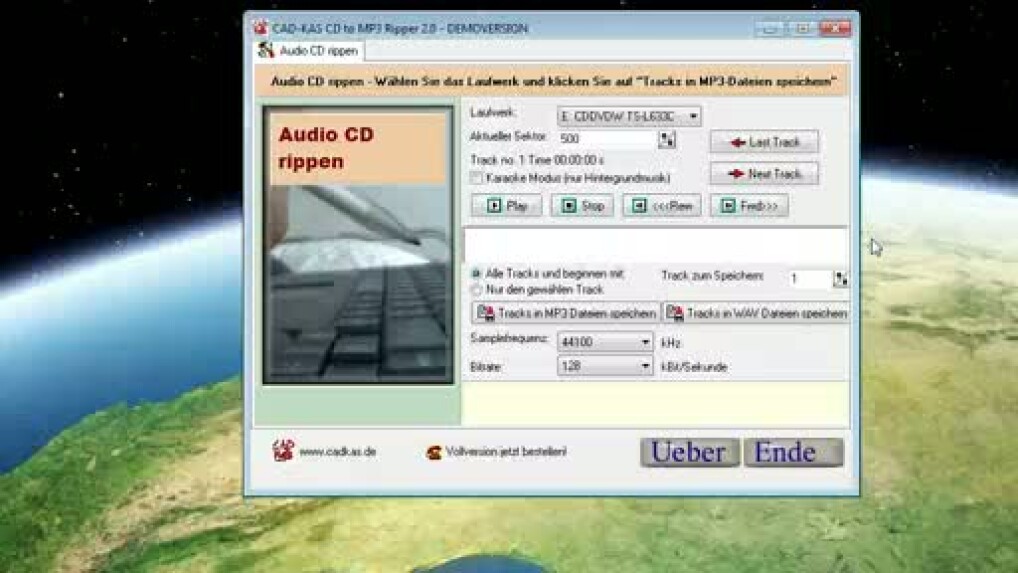1018x573 pixels.
Task: Go to Last Track
Action: point(764,142)
